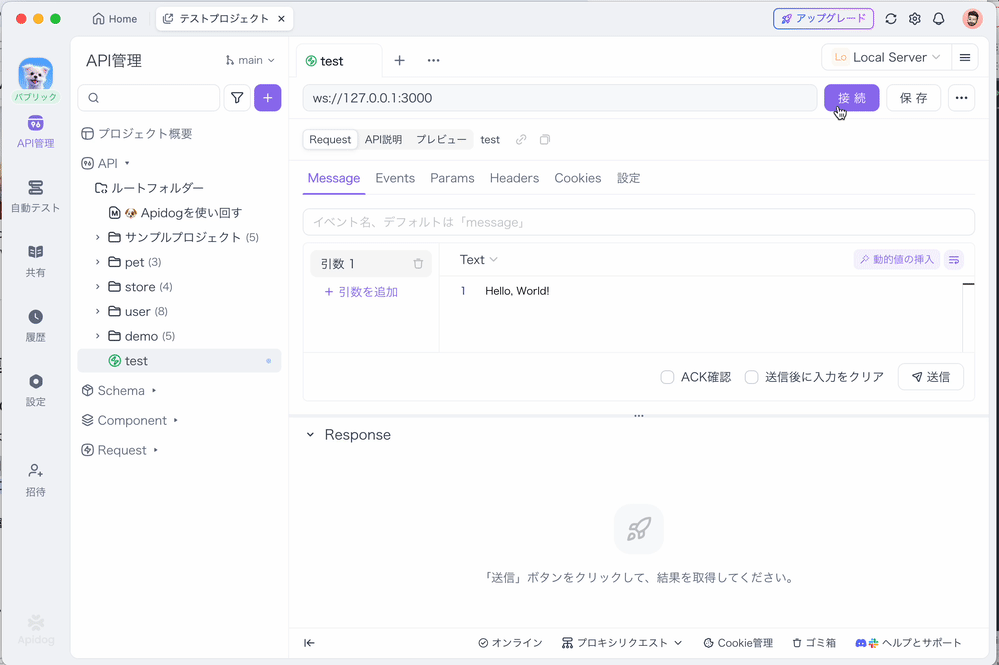Click 引数を追加 link
Image resolution: width=999 pixels, height=665 pixels.
tap(361, 292)
